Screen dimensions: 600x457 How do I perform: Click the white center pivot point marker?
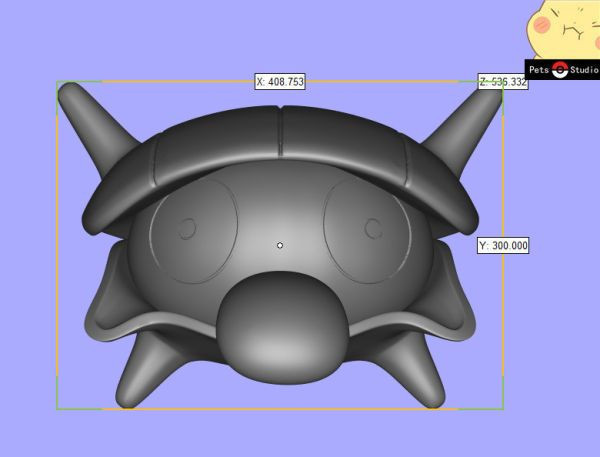[280, 245]
